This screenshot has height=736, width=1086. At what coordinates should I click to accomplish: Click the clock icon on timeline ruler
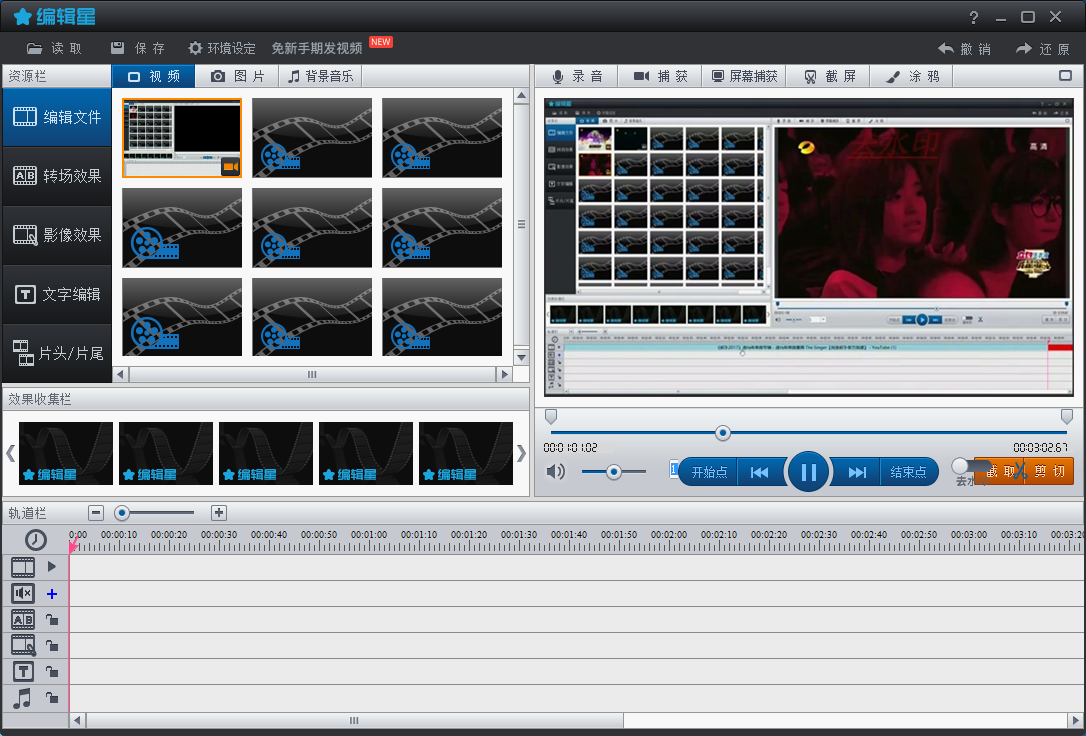click(x=36, y=540)
